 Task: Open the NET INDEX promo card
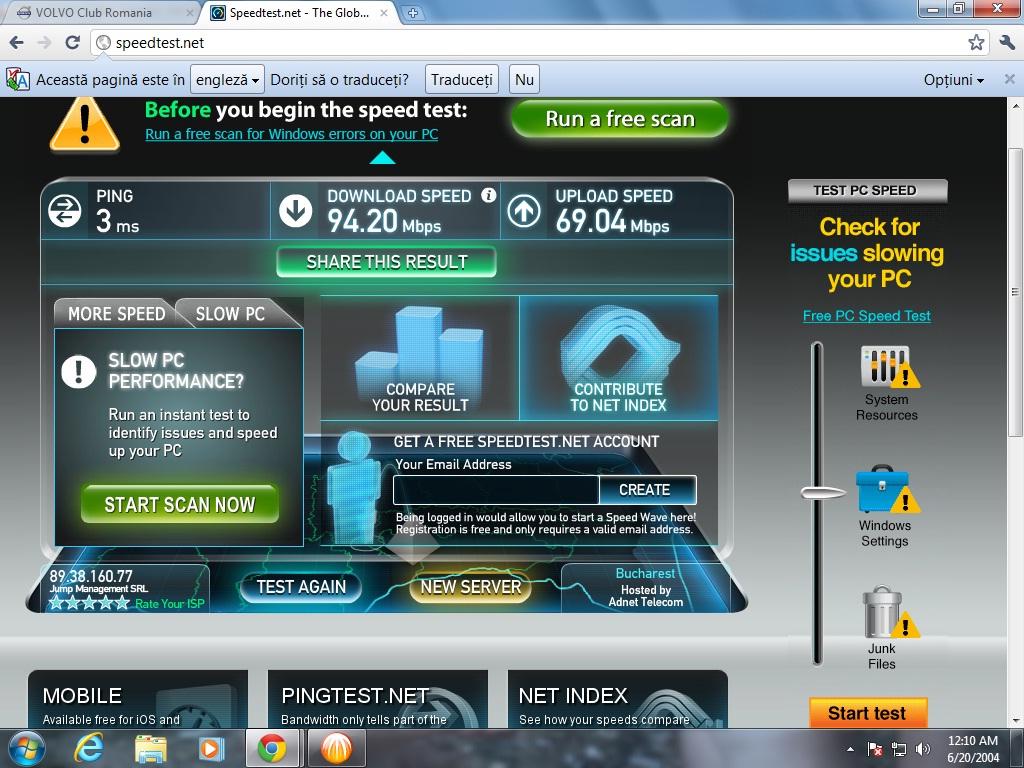pos(617,699)
